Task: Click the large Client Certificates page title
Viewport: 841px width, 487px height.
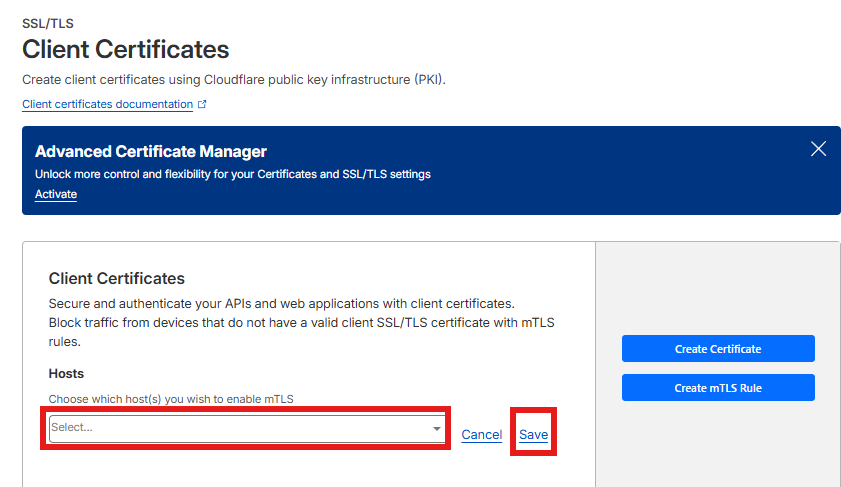Action: point(126,49)
